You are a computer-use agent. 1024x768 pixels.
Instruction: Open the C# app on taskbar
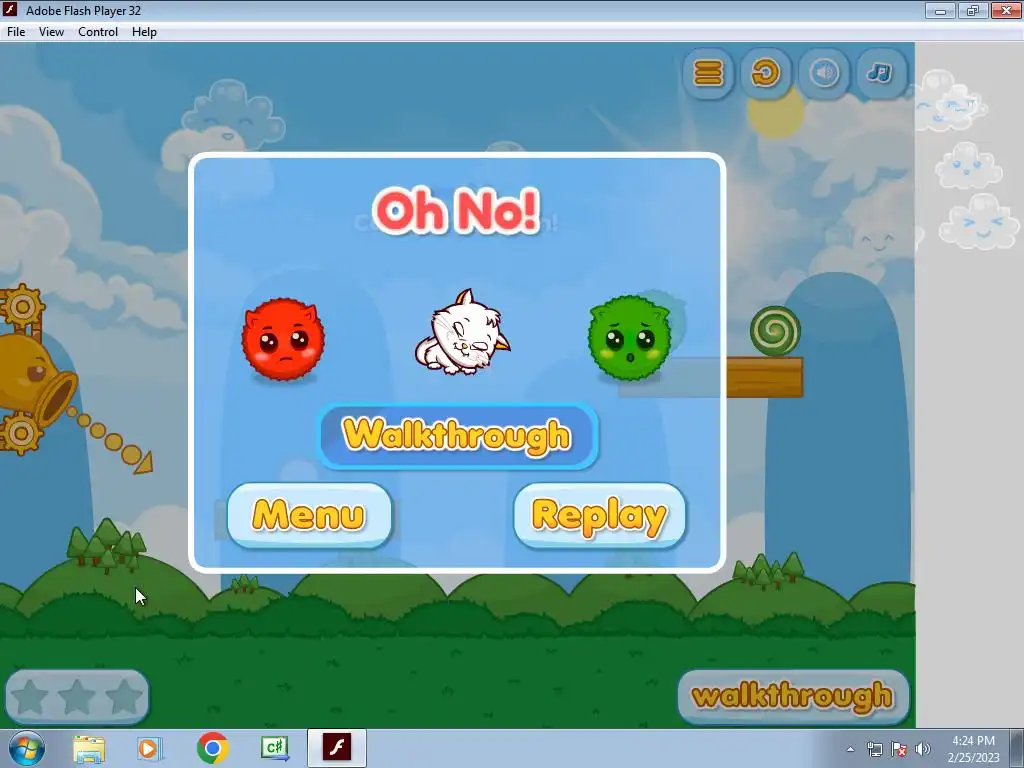click(275, 748)
